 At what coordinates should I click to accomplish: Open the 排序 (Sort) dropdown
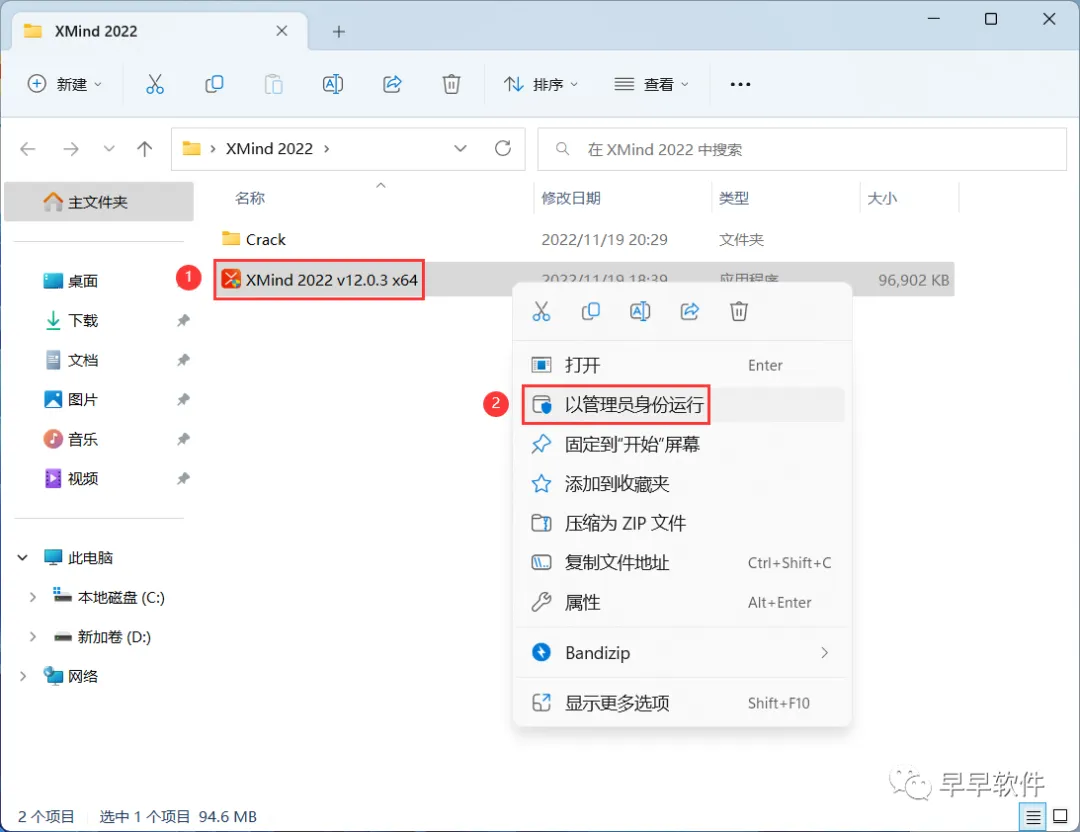tap(541, 84)
